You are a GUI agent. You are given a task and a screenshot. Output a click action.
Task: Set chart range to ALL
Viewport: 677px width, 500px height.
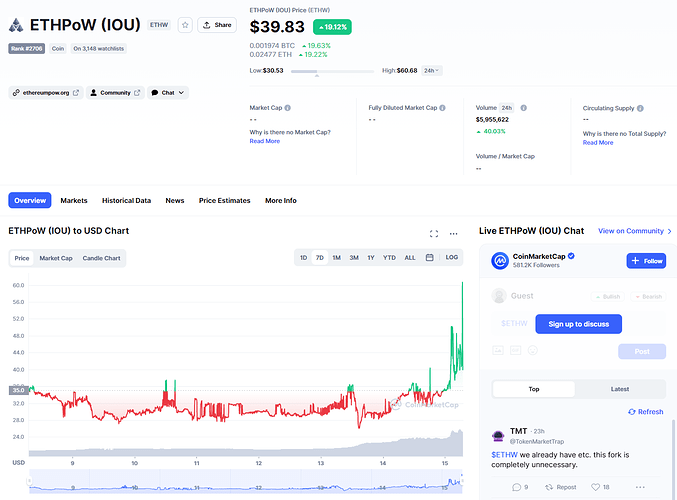click(410, 257)
